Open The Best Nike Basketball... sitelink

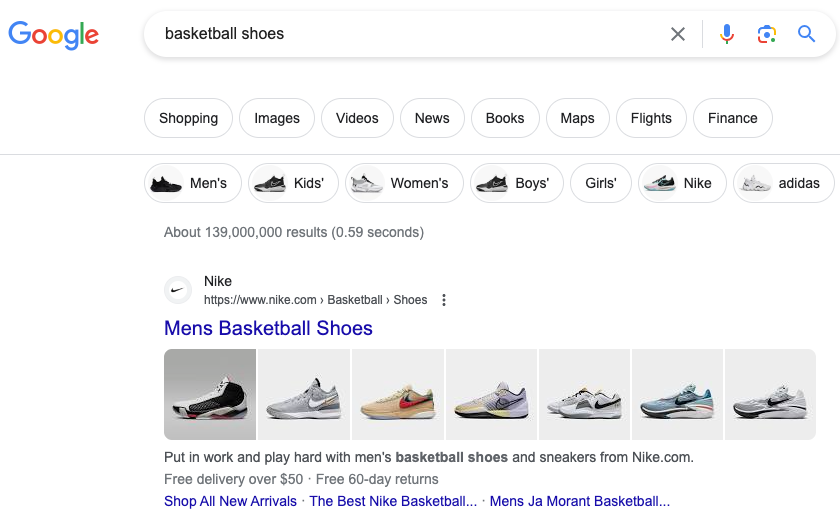point(393,501)
